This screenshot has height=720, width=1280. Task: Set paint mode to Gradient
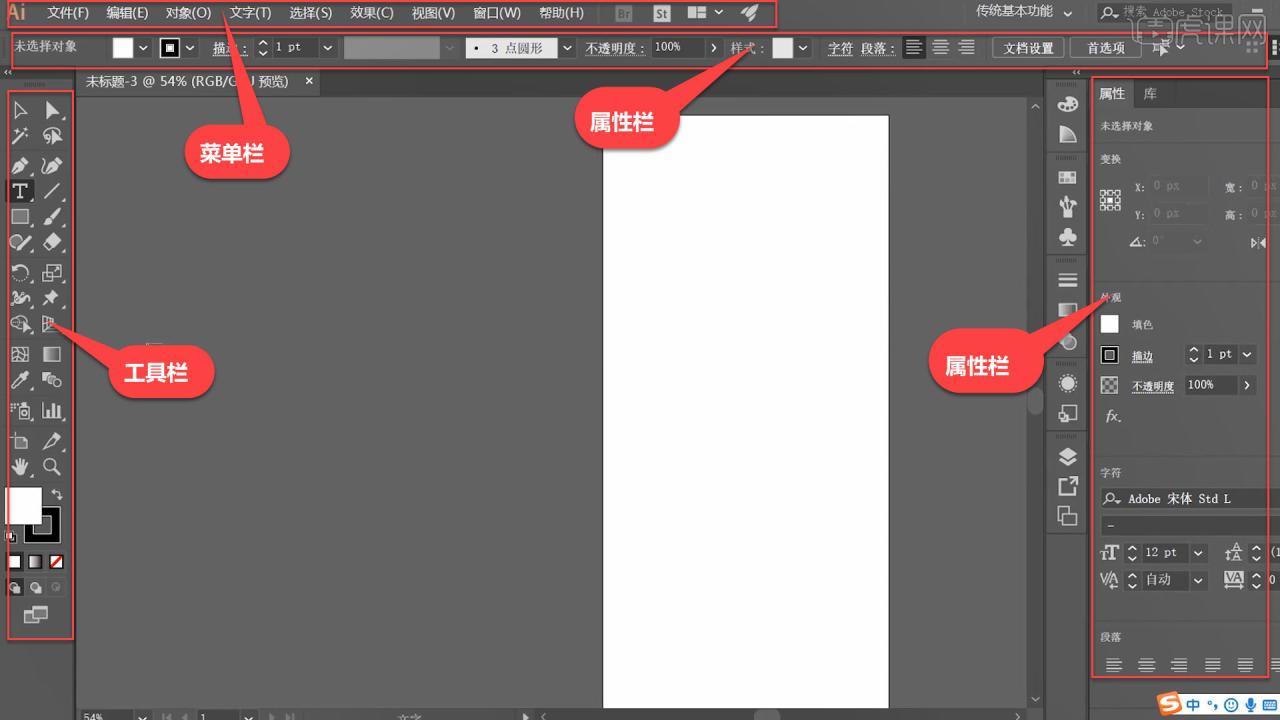(x=35, y=562)
